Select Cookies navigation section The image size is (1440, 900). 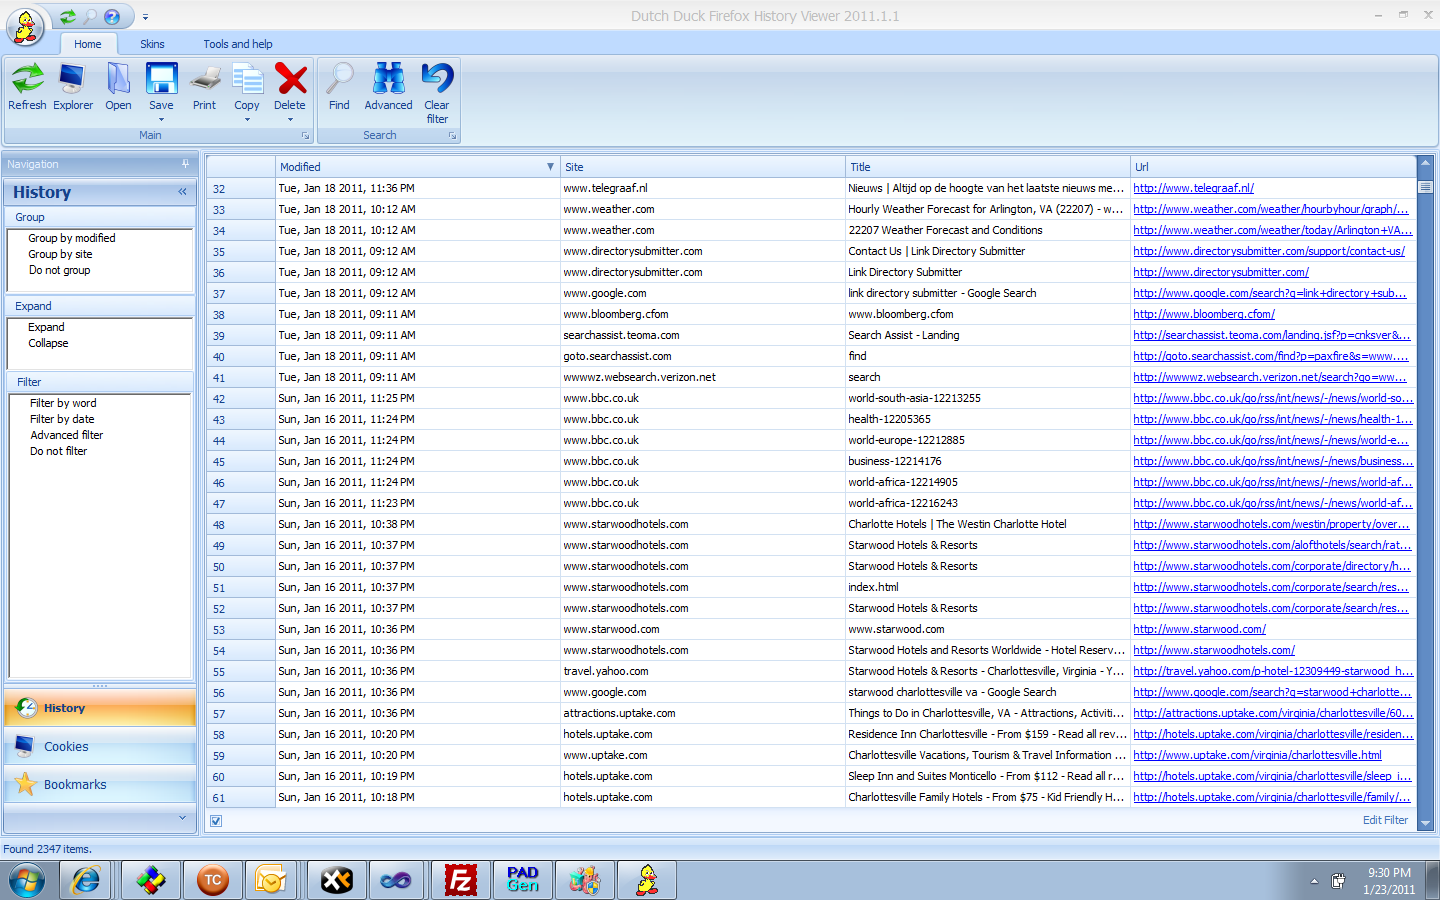100,746
